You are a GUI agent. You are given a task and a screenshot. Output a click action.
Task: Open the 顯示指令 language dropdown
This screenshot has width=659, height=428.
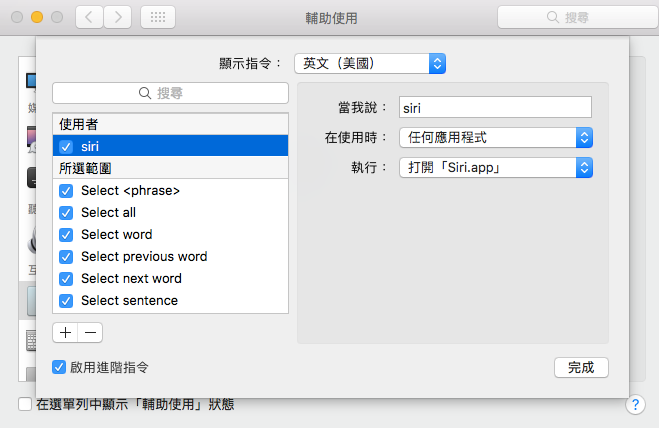(x=370, y=63)
